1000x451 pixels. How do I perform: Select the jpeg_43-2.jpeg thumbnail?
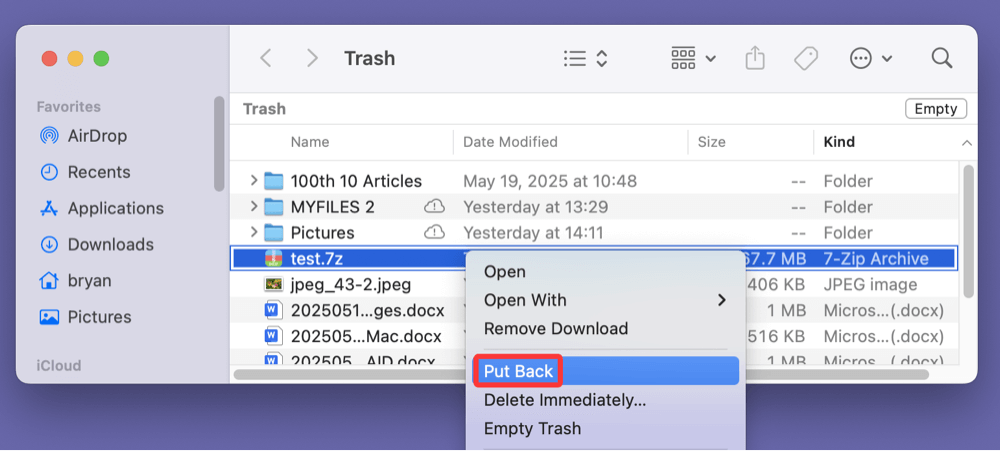274,285
